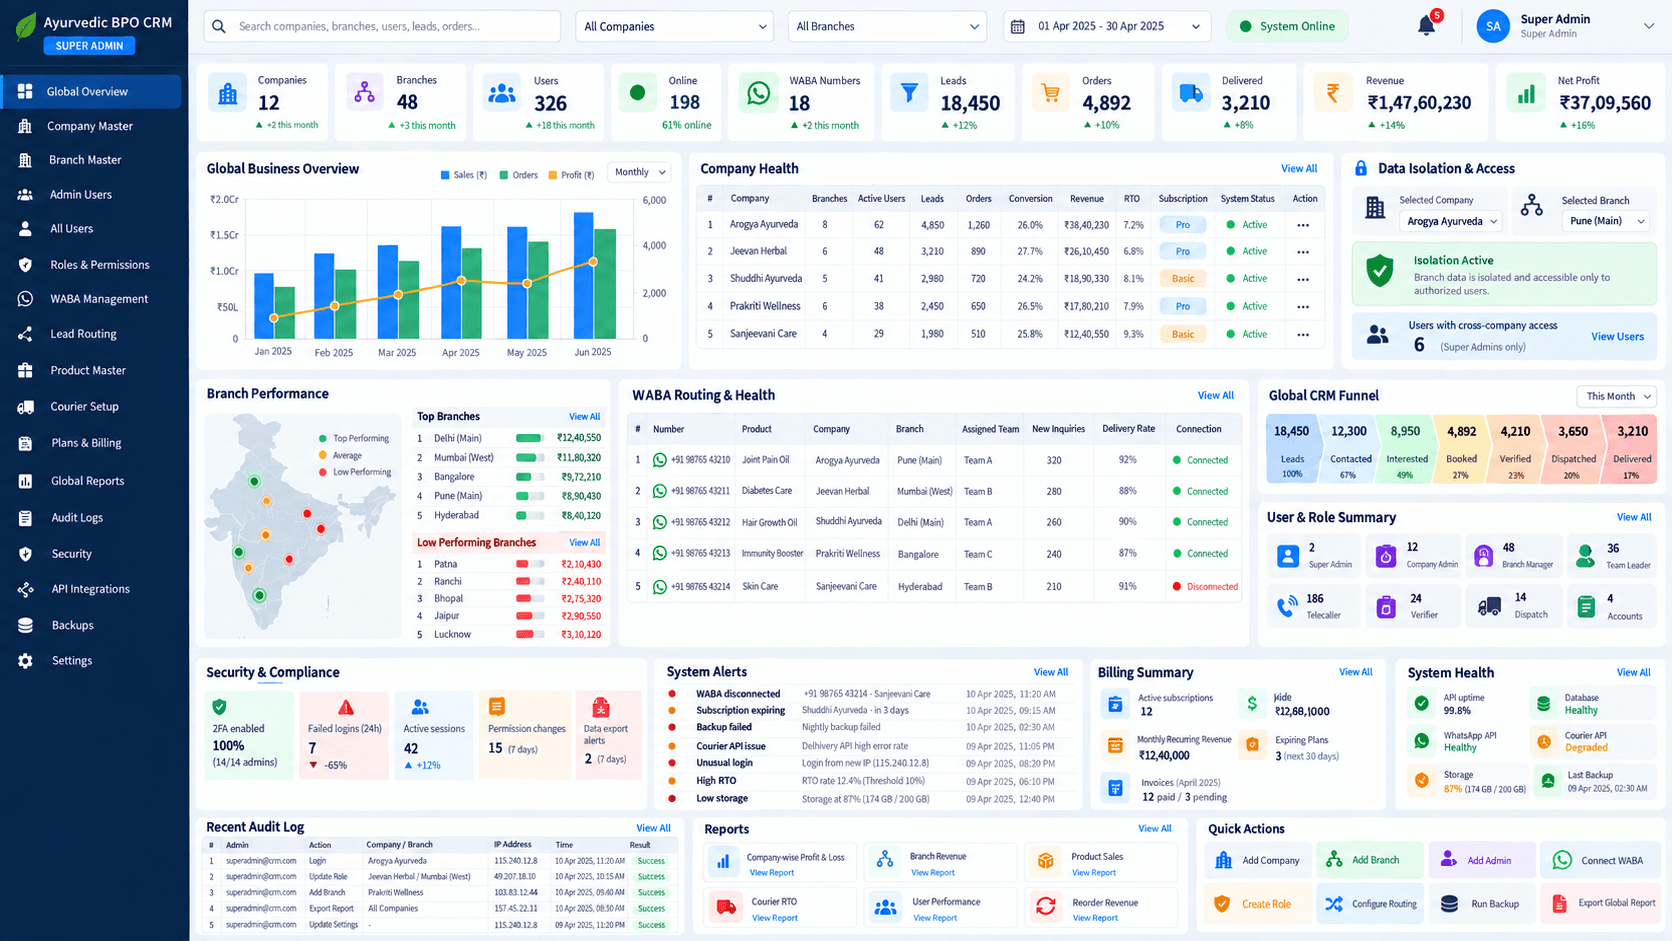Click the Revenue rupee icon
This screenshot has height=941, width=1672.
1333,94
